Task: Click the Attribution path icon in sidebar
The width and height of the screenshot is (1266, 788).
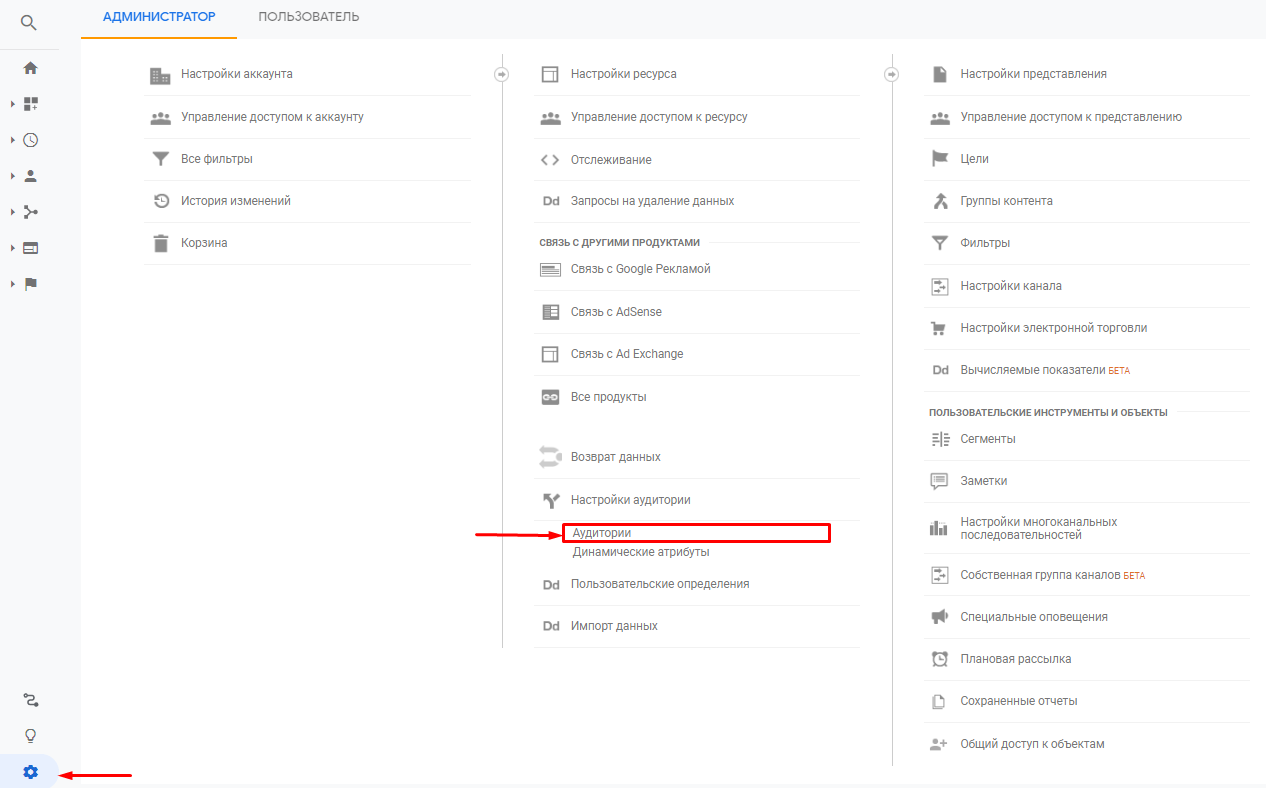Action: click(30, 700)
